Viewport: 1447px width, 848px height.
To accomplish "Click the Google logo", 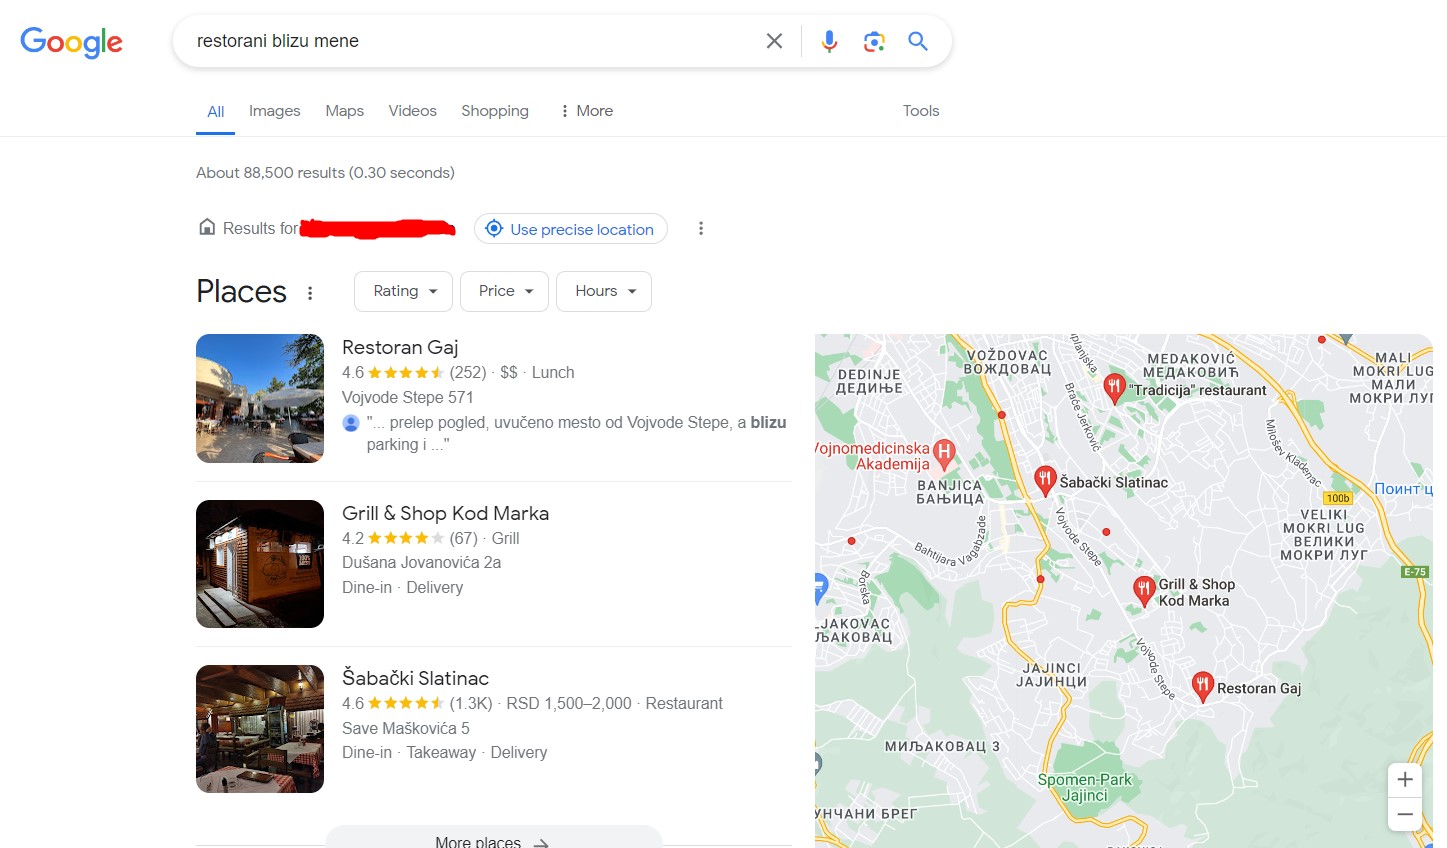I will point(71,41).
